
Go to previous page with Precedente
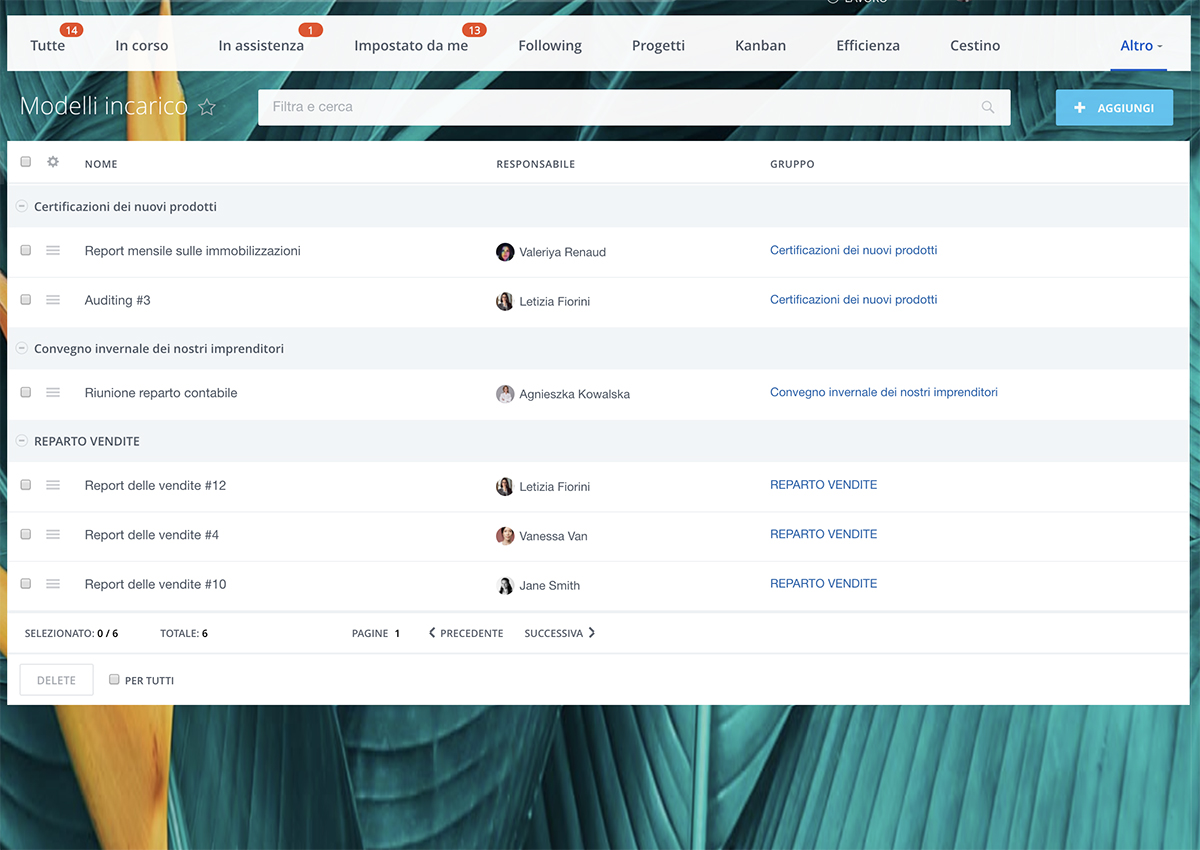pyautogui.click(x=466, y=633)
